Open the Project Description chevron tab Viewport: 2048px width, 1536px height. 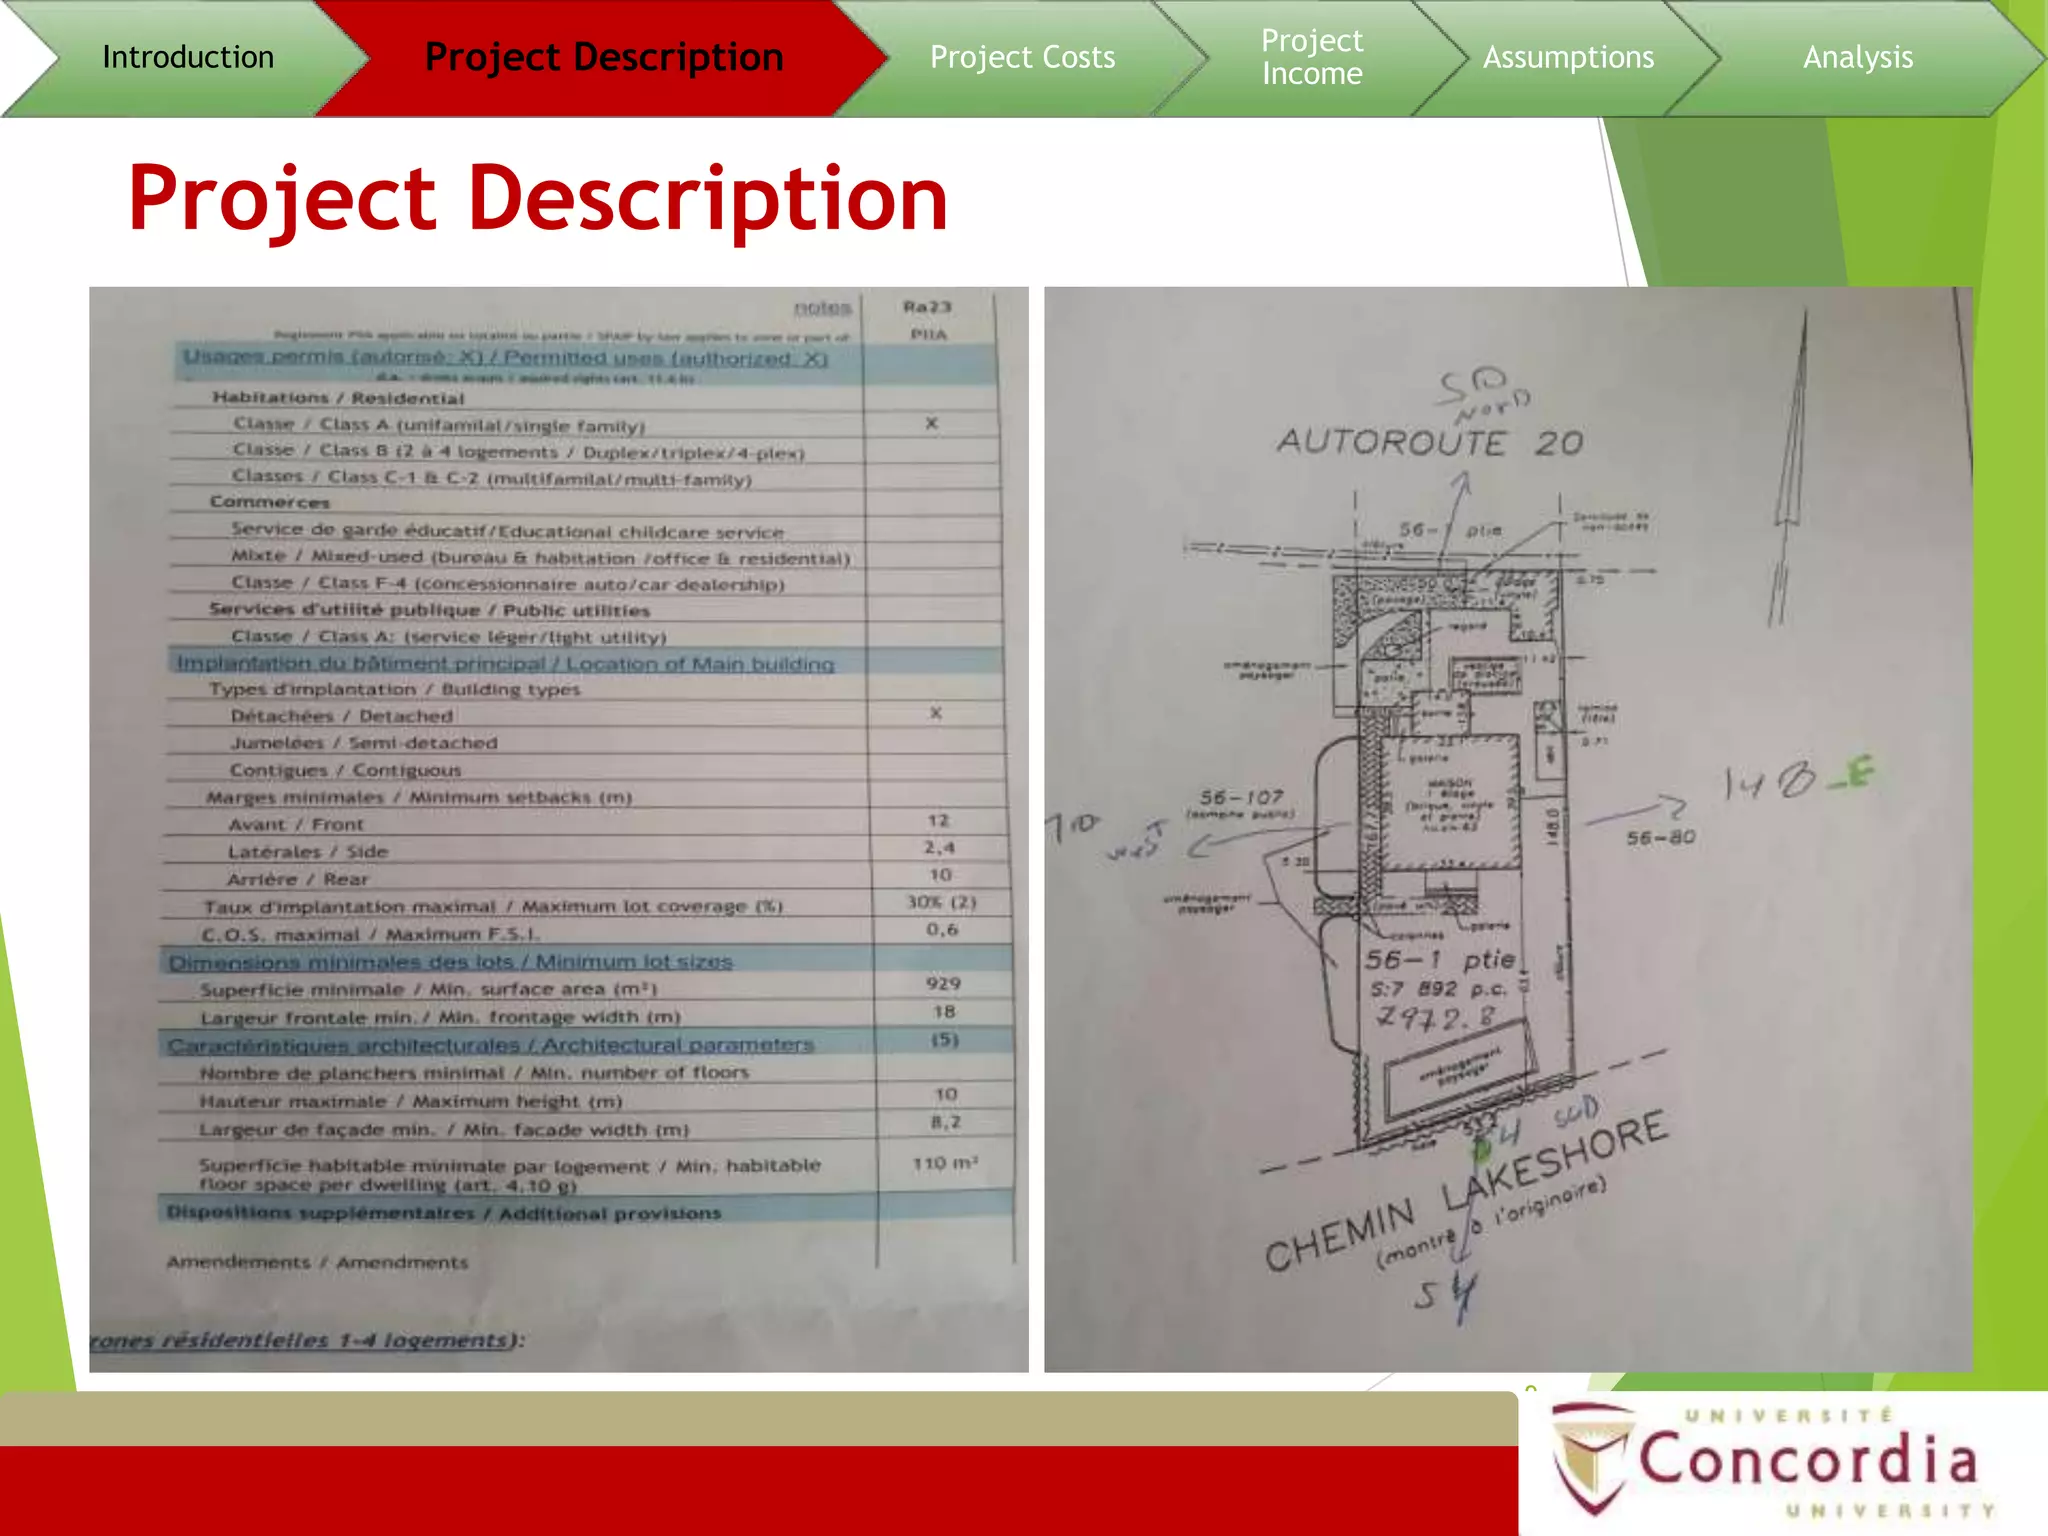pos(604,57)
